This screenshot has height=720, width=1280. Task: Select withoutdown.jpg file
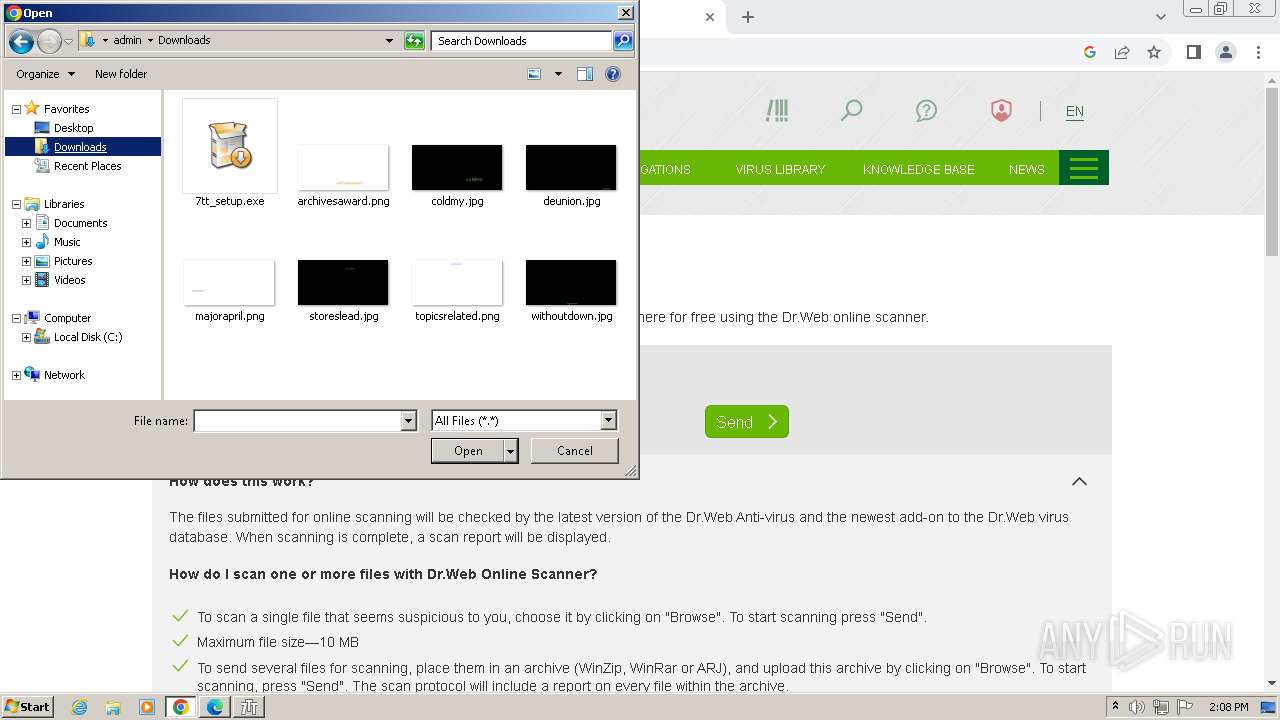point(571,291)
